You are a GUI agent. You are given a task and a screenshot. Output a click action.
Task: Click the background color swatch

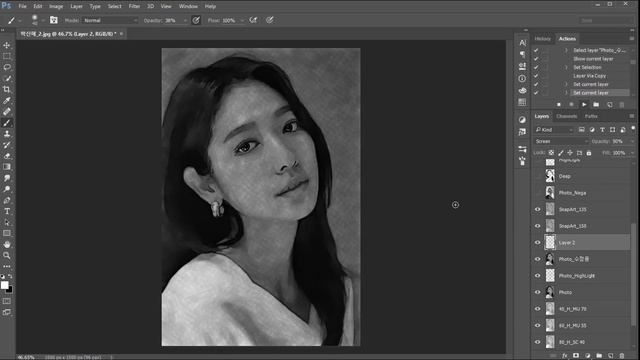[x=10, y=290]
